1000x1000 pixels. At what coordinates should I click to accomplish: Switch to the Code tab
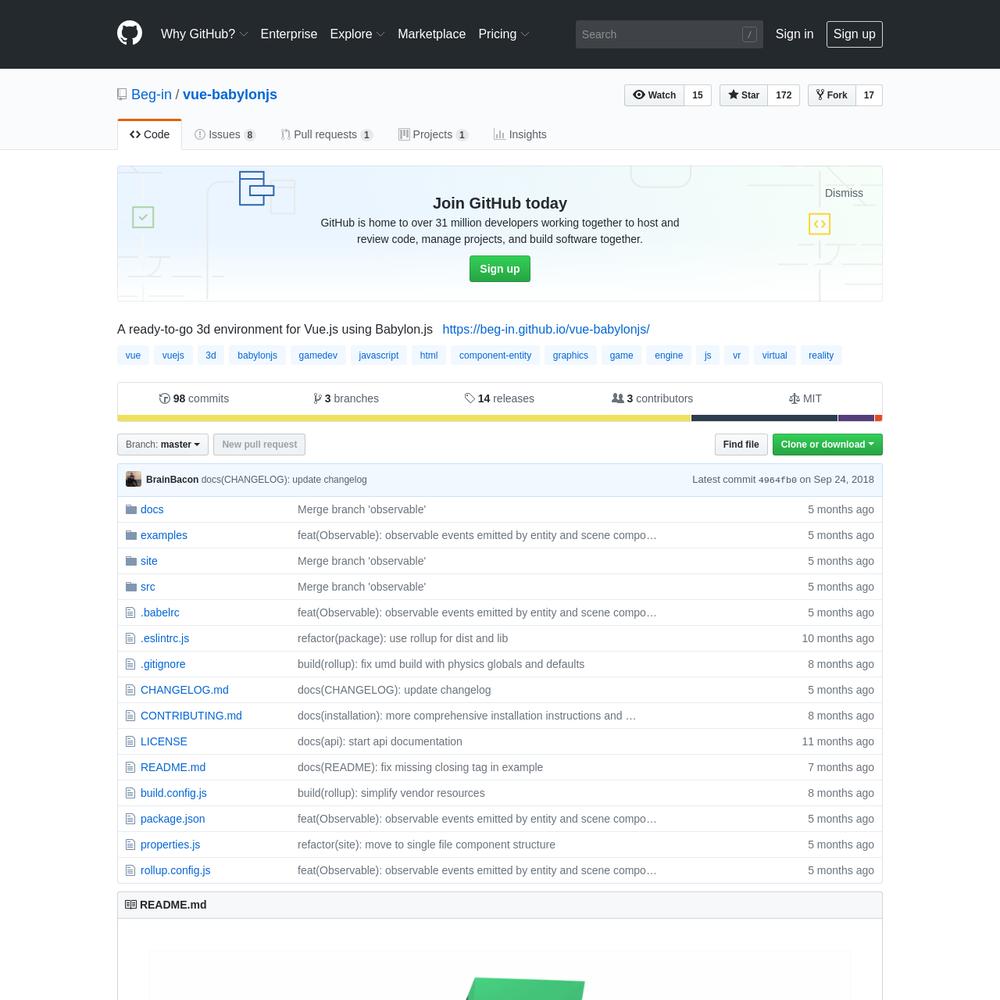tap(150, 135)
